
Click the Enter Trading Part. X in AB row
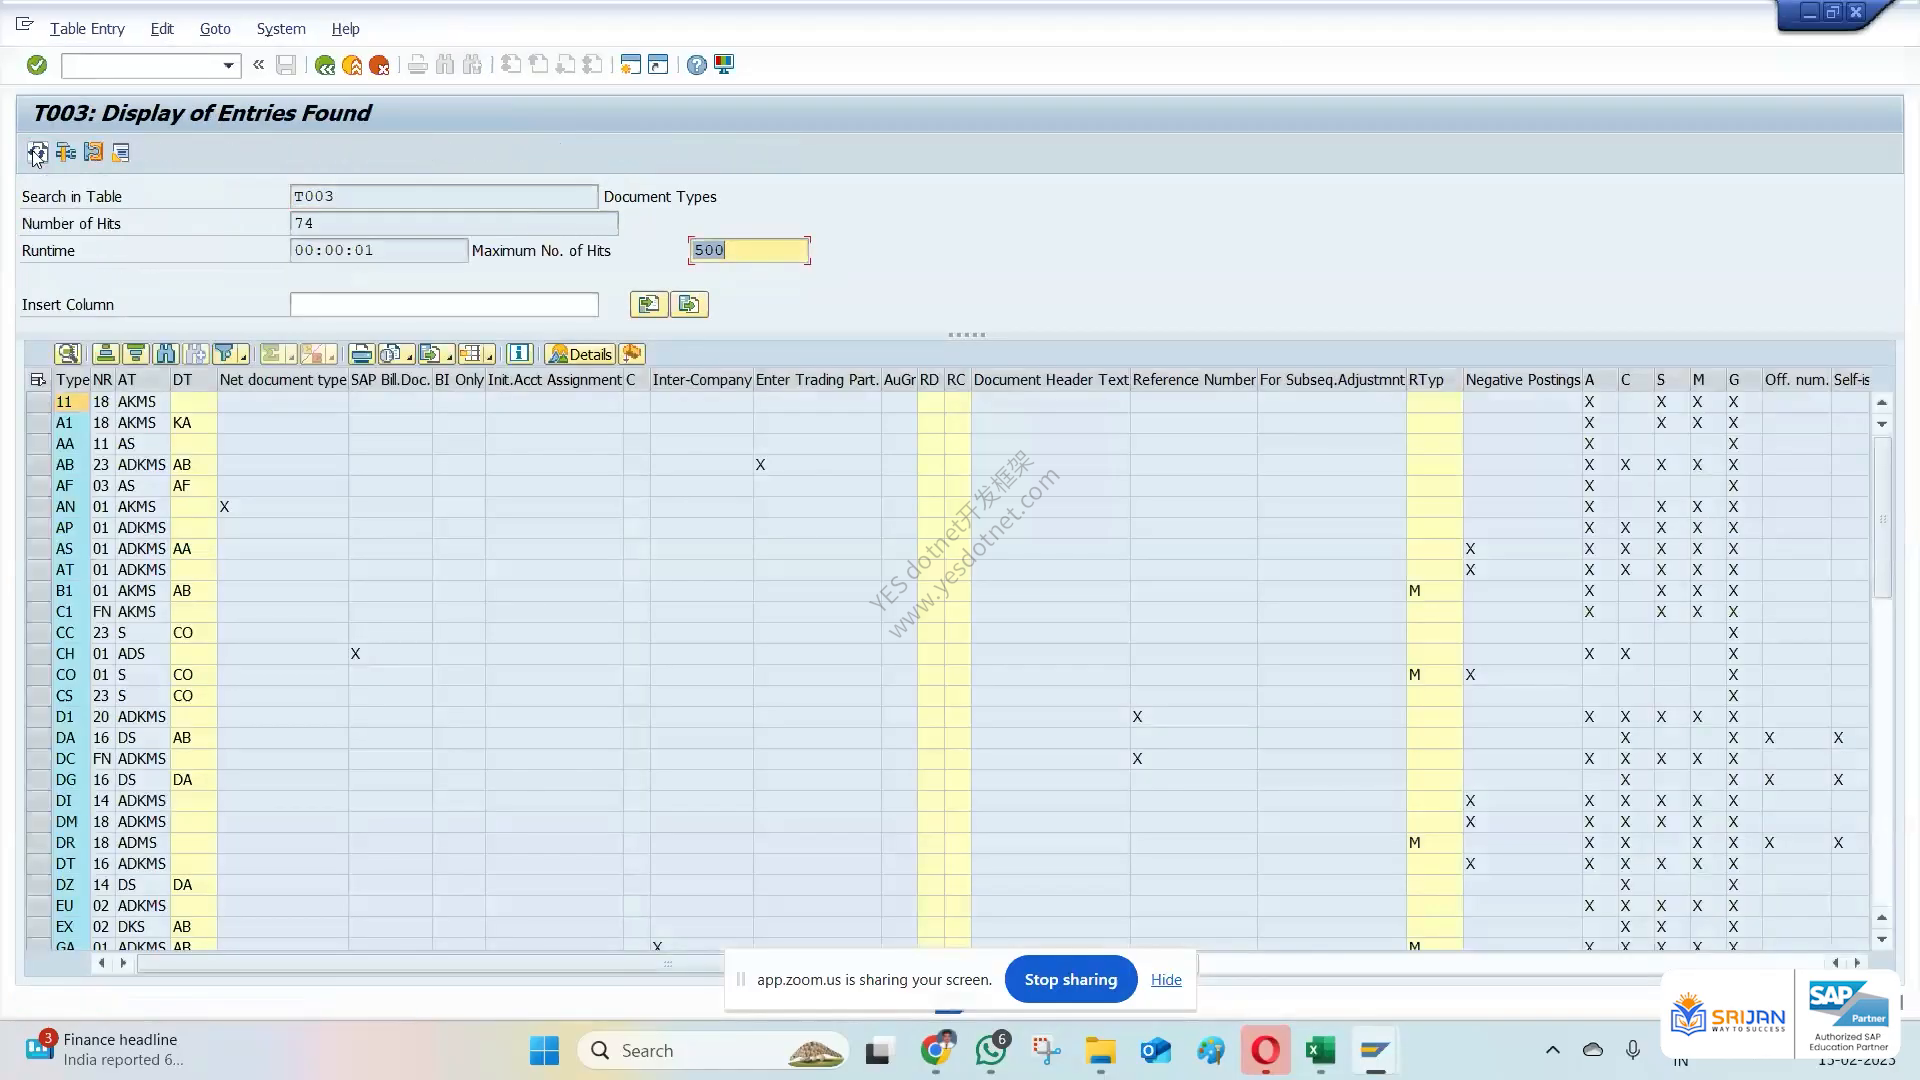click(760, 465)
